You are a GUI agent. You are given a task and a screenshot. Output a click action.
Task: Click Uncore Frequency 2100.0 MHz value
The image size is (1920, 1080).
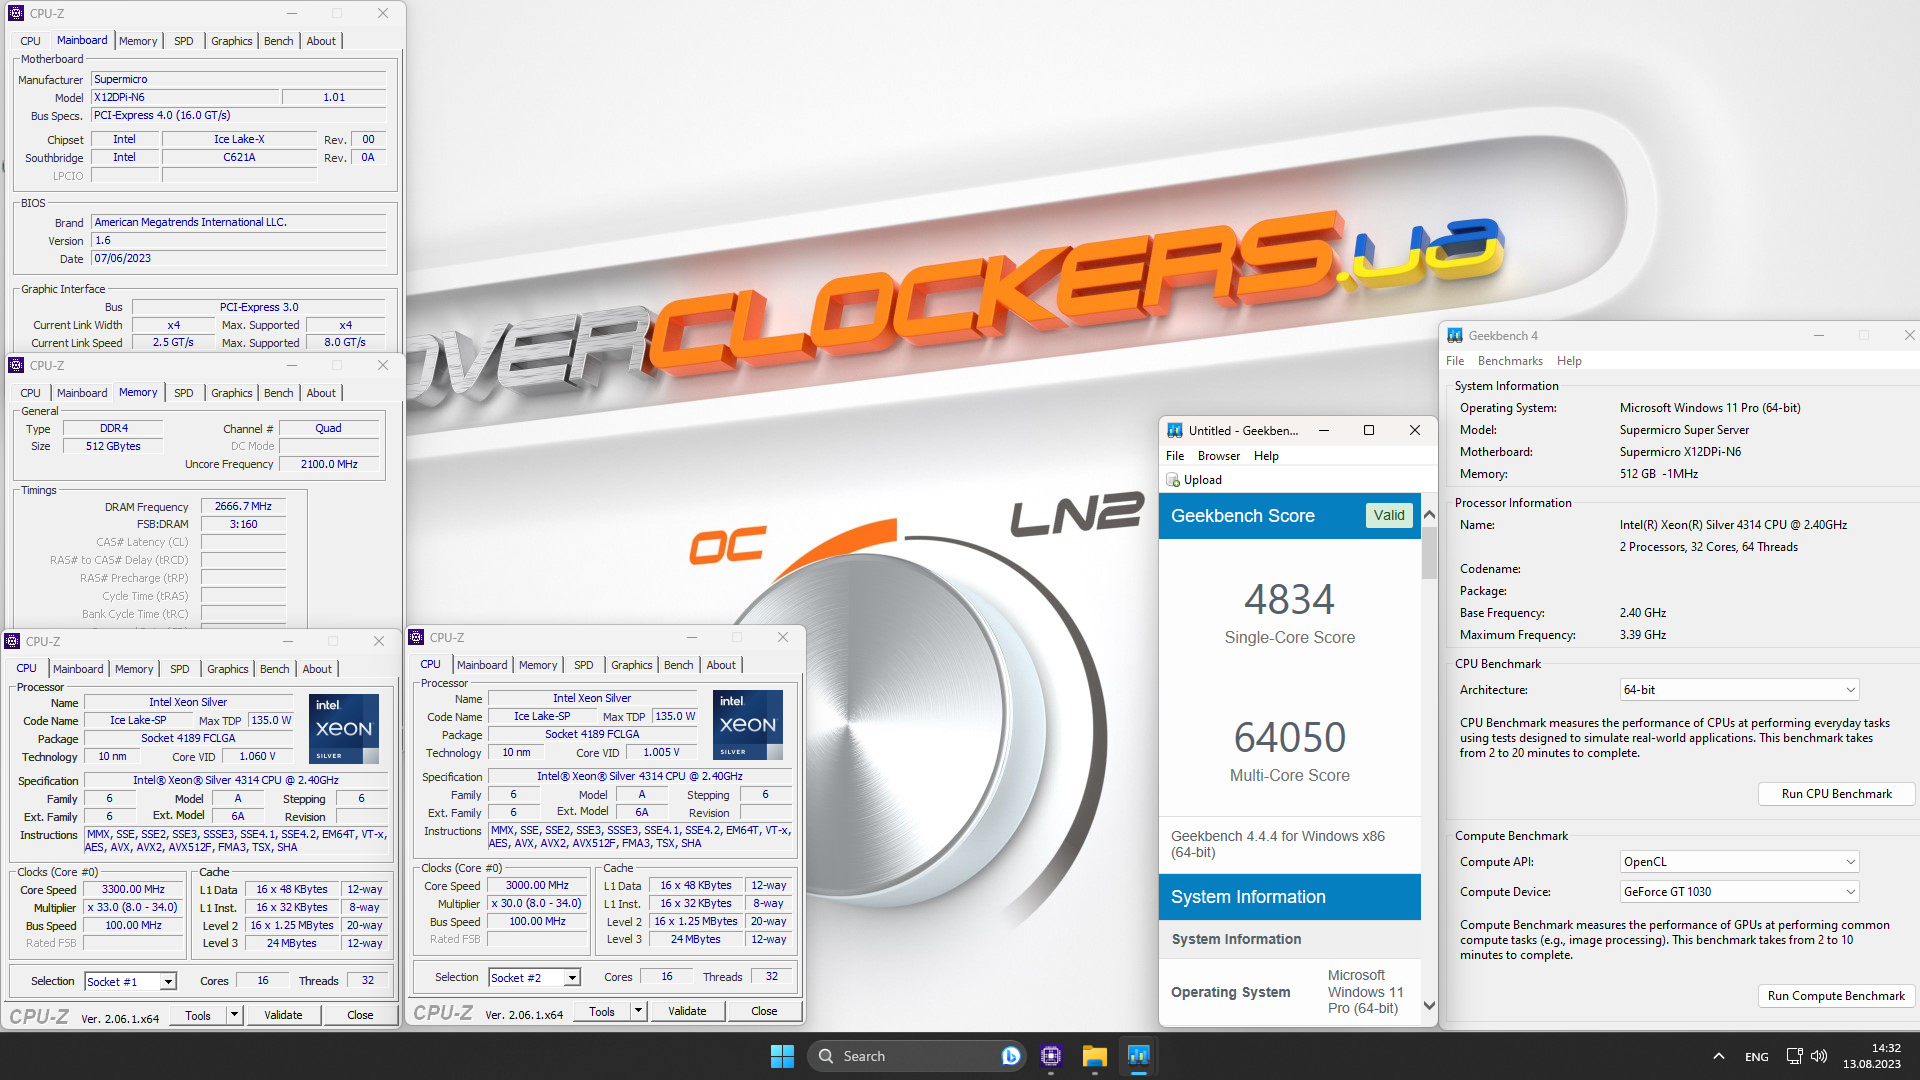coord(329,464)
